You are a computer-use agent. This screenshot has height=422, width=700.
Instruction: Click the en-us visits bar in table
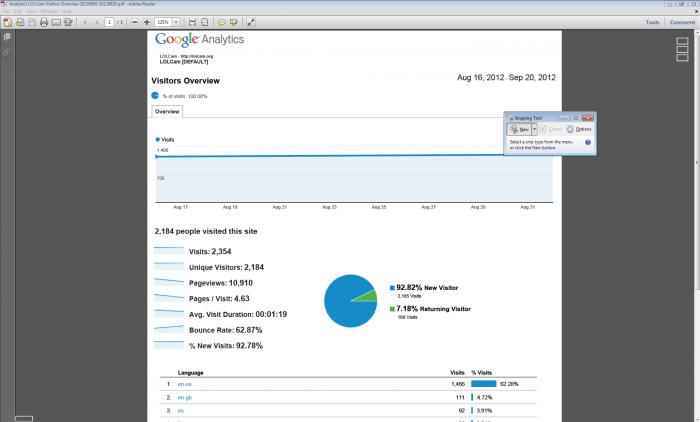pyautogui.click(x=484, y=384)
